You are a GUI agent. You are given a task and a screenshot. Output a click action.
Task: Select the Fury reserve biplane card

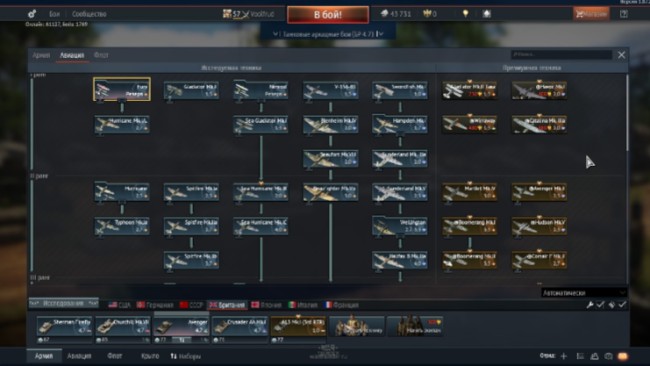tap(122, 89)
